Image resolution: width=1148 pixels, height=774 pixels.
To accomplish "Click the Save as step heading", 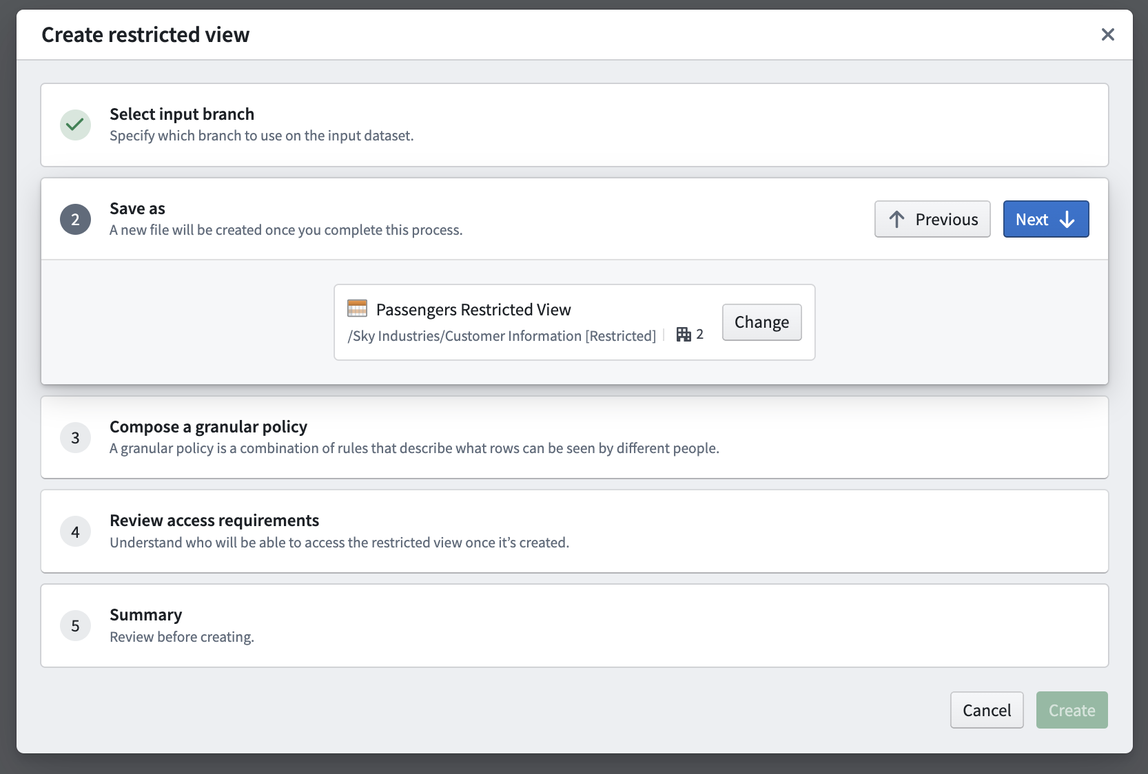I will click(138, 209).
